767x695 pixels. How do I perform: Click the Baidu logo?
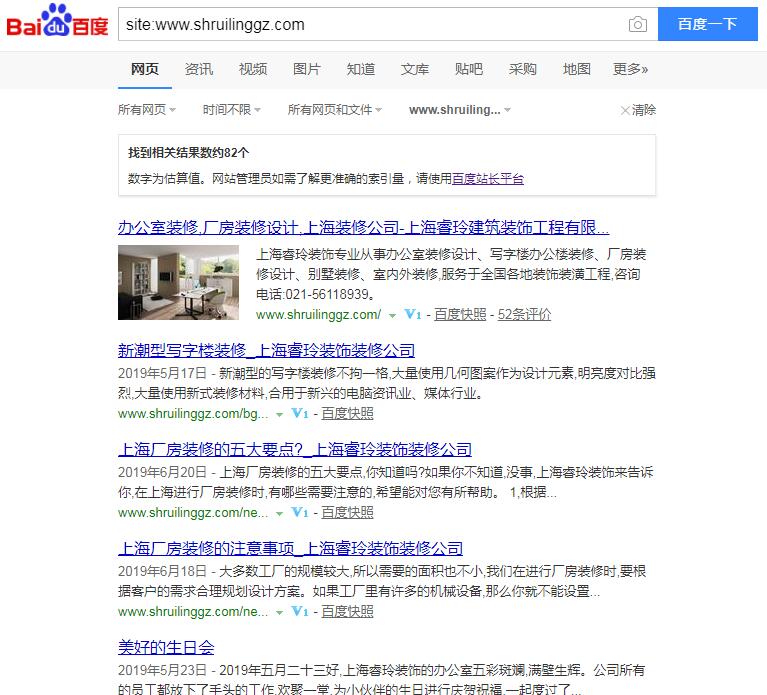[x=57, y=21]
